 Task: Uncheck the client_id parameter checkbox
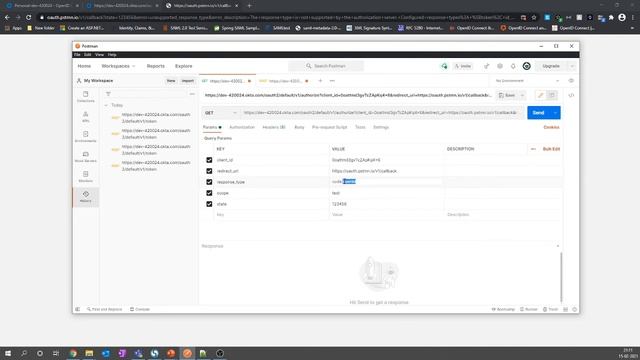209,160
